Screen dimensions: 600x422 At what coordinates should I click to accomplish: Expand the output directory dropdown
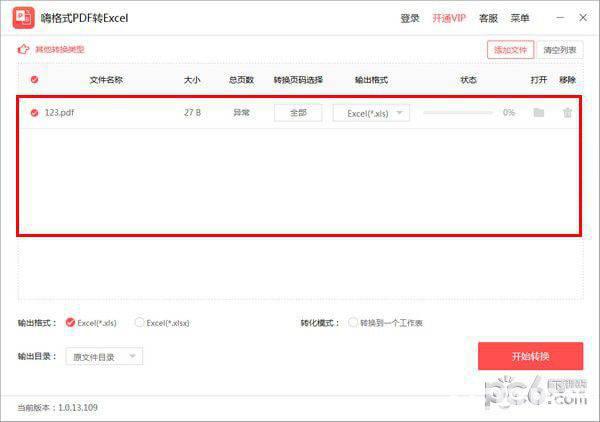click(104, 357)
